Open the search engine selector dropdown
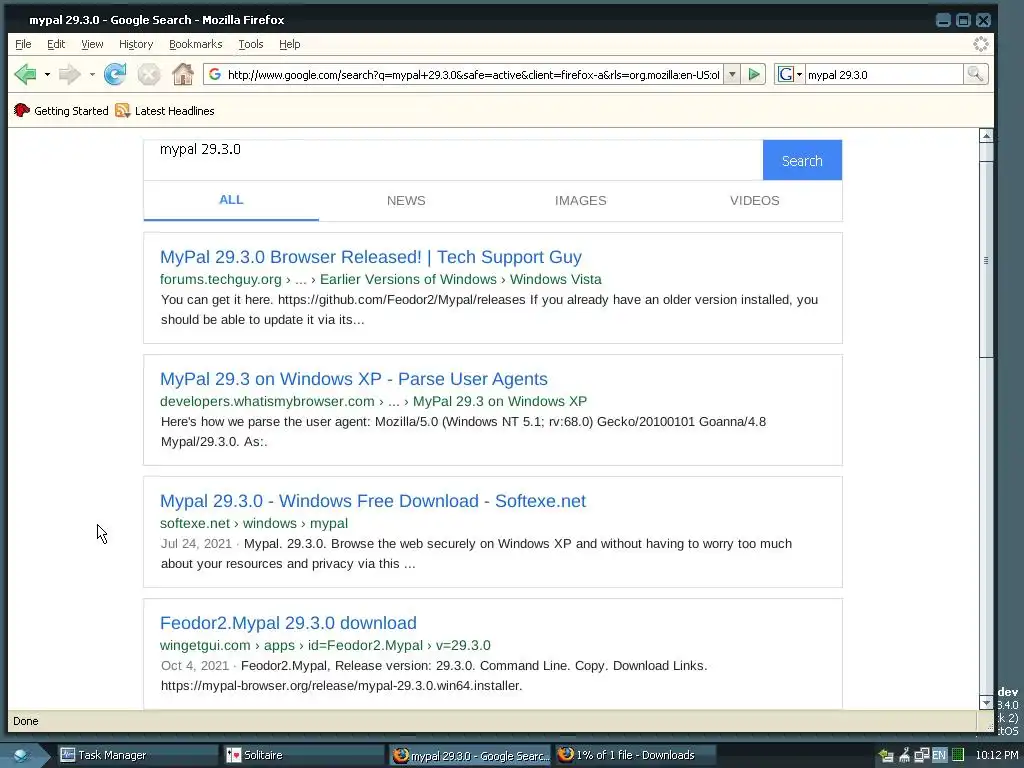The width and height of the screenshot is (1024, 768). (789, 74)
